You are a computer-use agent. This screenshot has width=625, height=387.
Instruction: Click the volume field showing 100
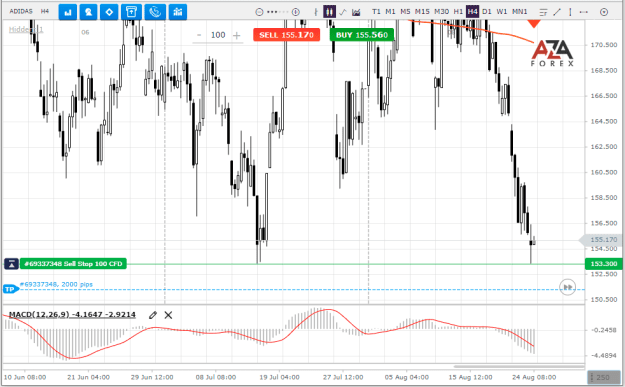pyautogui.click(x=218, y=35)
